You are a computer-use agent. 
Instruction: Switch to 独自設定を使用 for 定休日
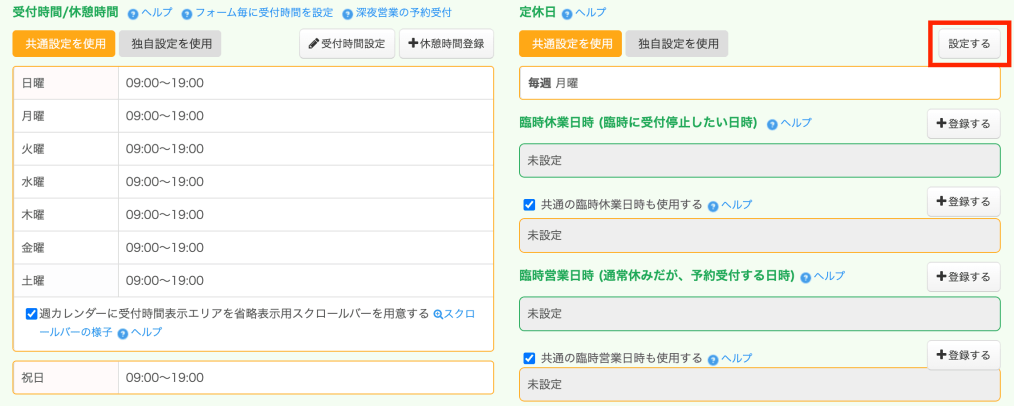677,44
